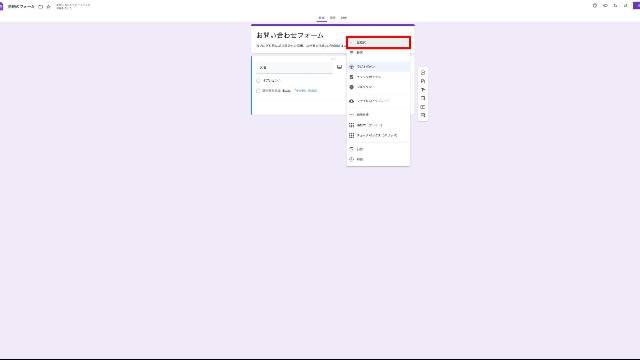Select the option 1 radio circle
Image resolution: width=640 pixels, height=360 pixels.
tap(258, 81)
